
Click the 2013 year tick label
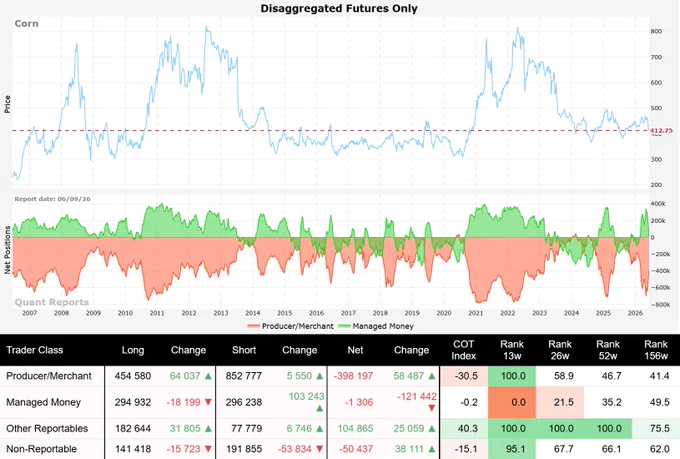(220, 313)
